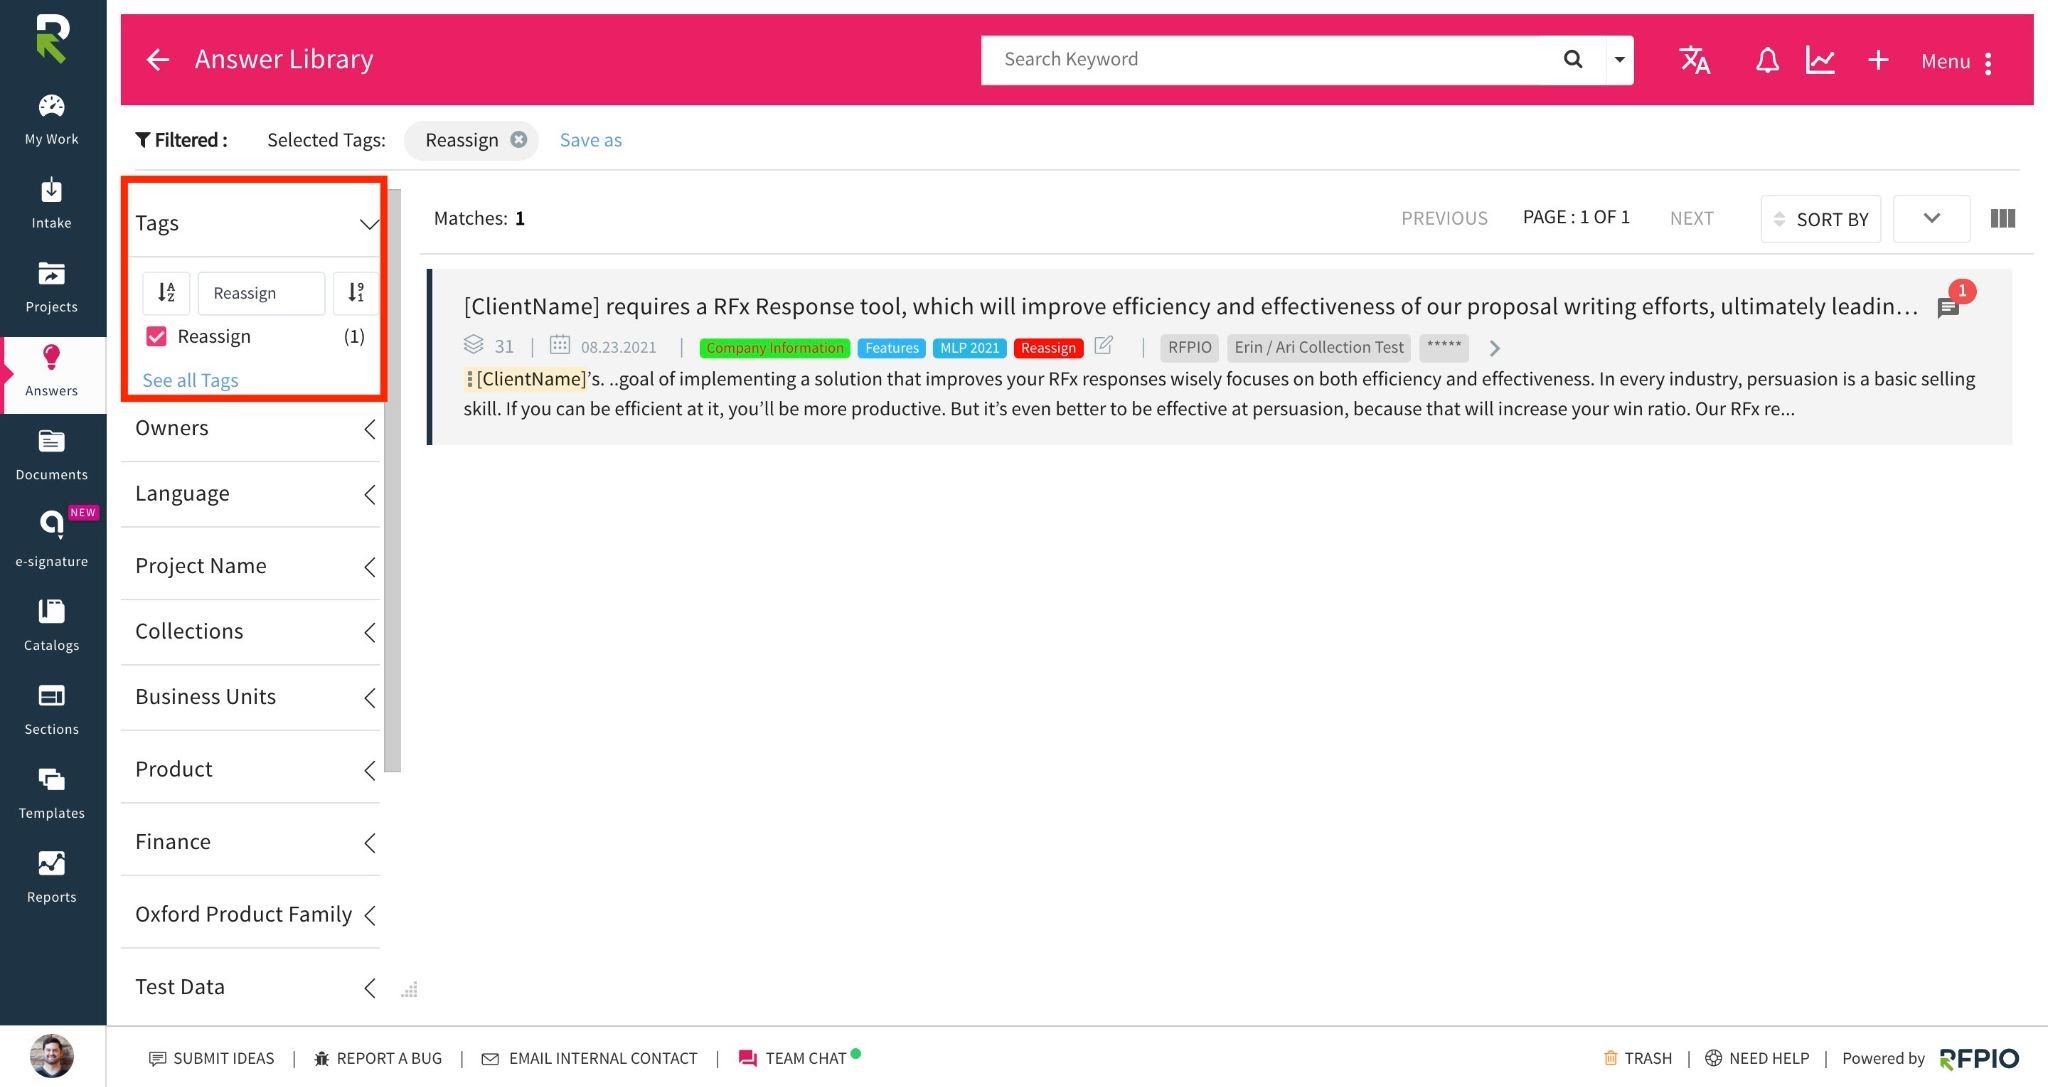Open TRASH in footer
Image resolution: width=2048 pixels, height=1087 pixels.
[x=1637, y=1058]
